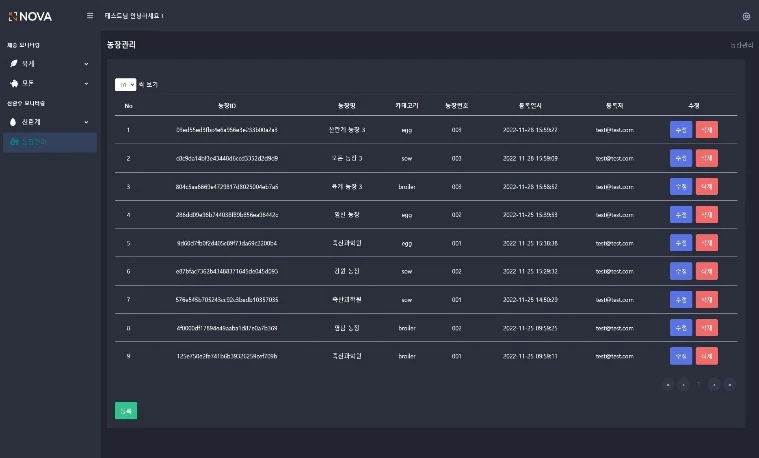Click the red delete button in row 9
This screenshot has width=759, height=458.
[707, 356]
